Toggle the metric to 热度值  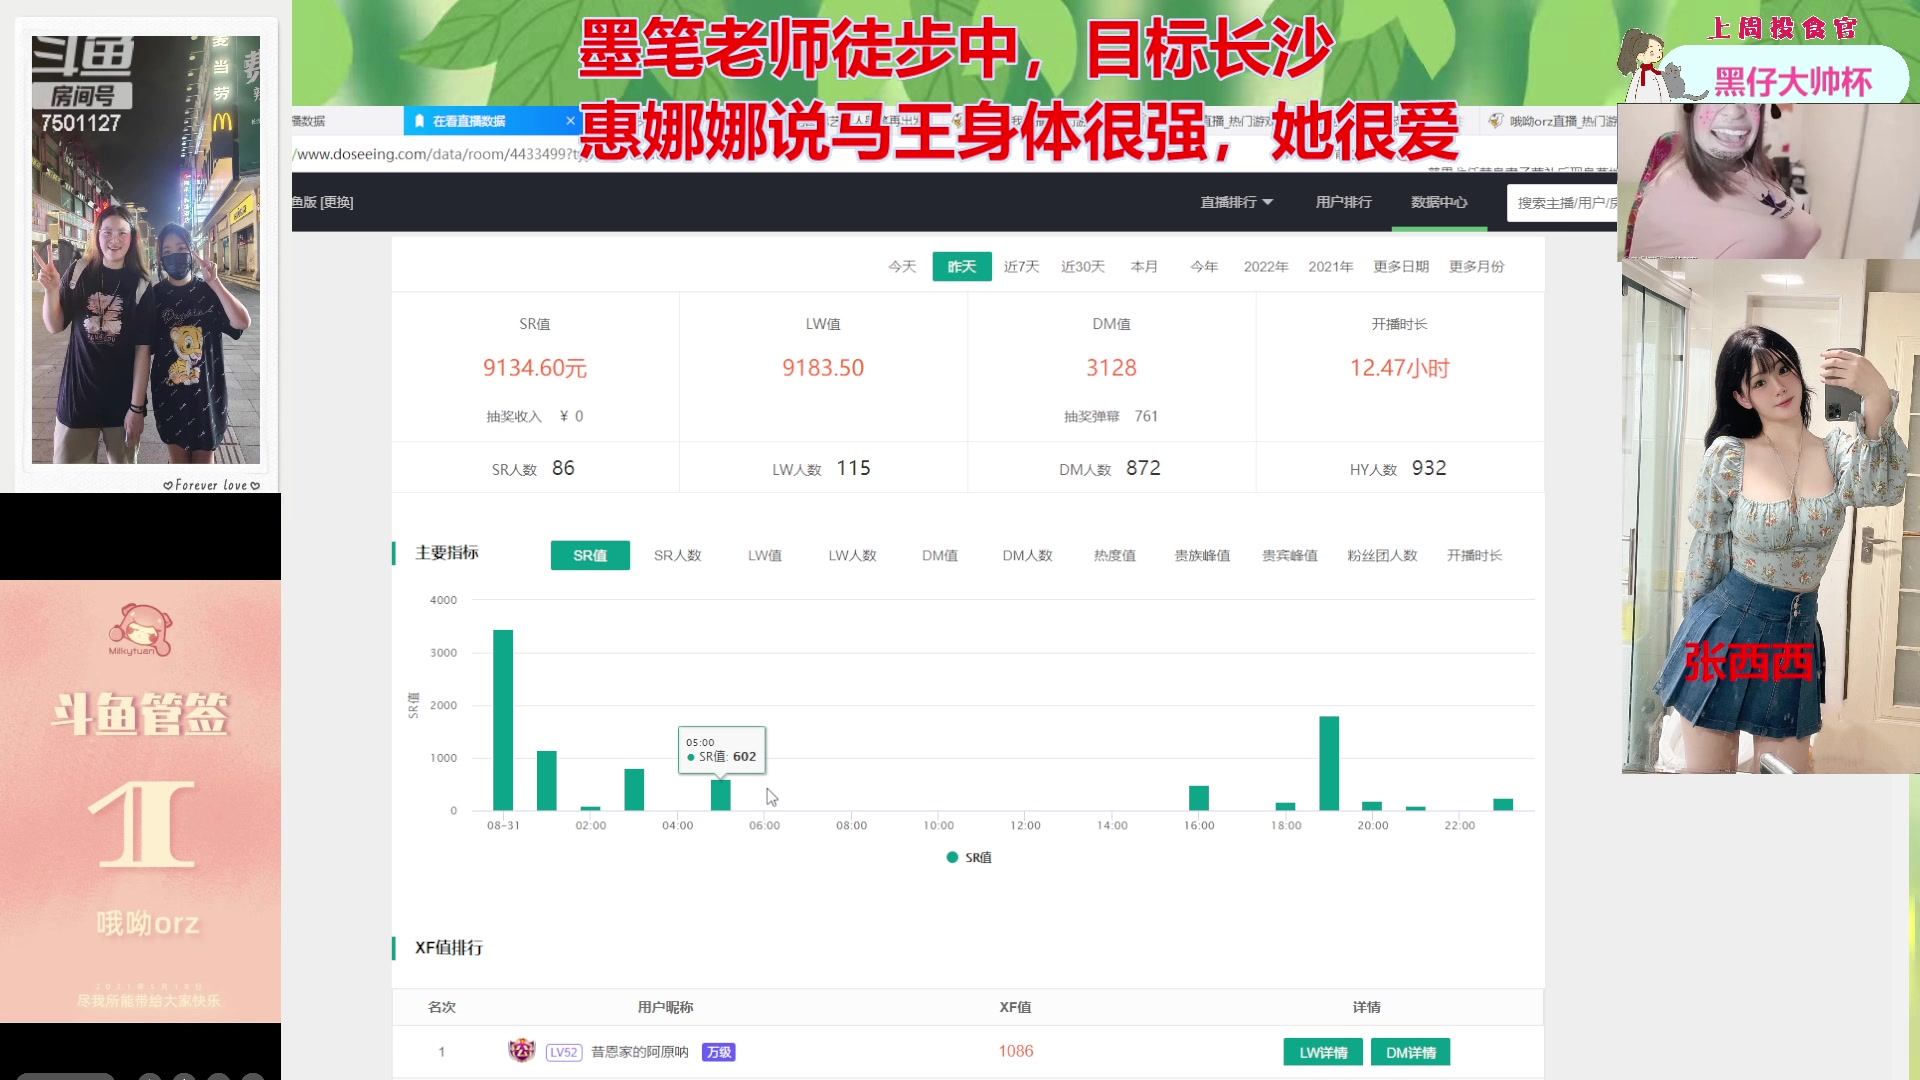pyautogui.click(x=1113, y=555)
